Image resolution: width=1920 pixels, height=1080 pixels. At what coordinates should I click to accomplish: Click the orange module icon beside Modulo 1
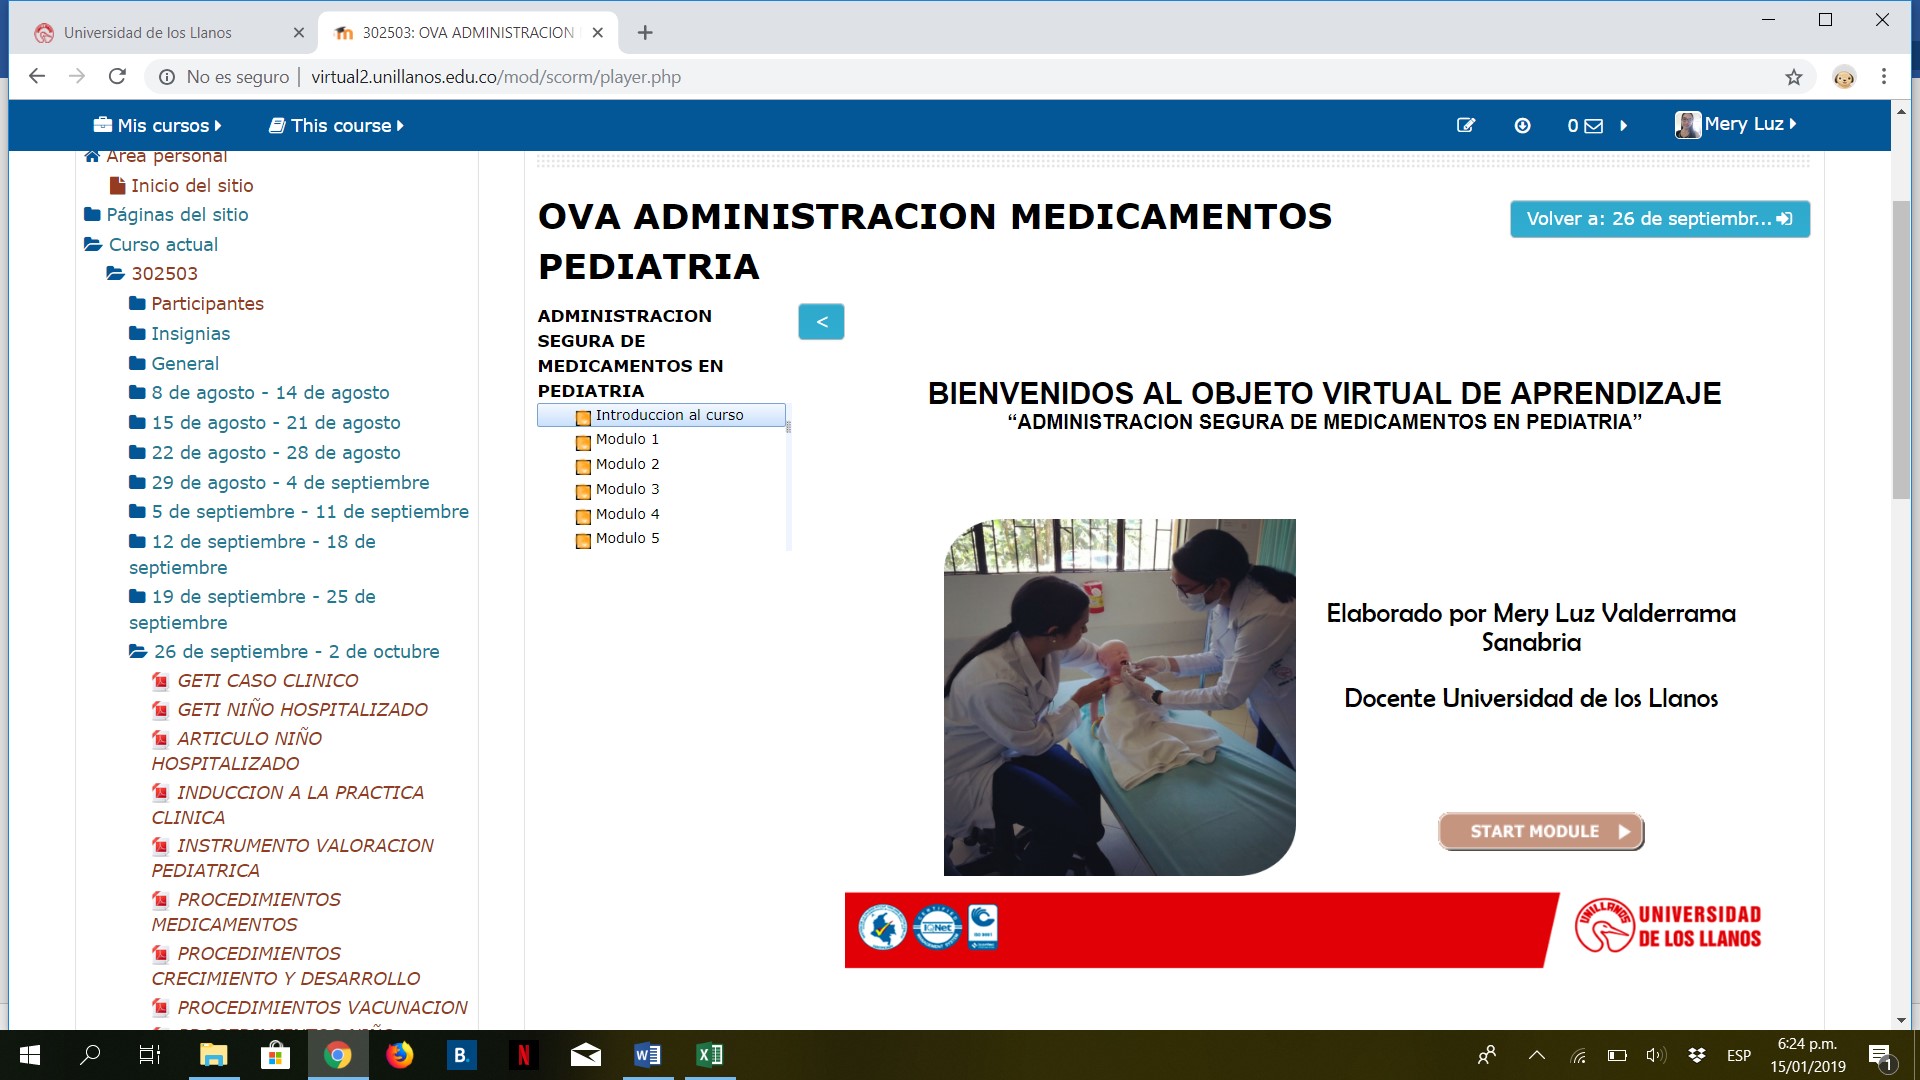click(x=583, y=442)
